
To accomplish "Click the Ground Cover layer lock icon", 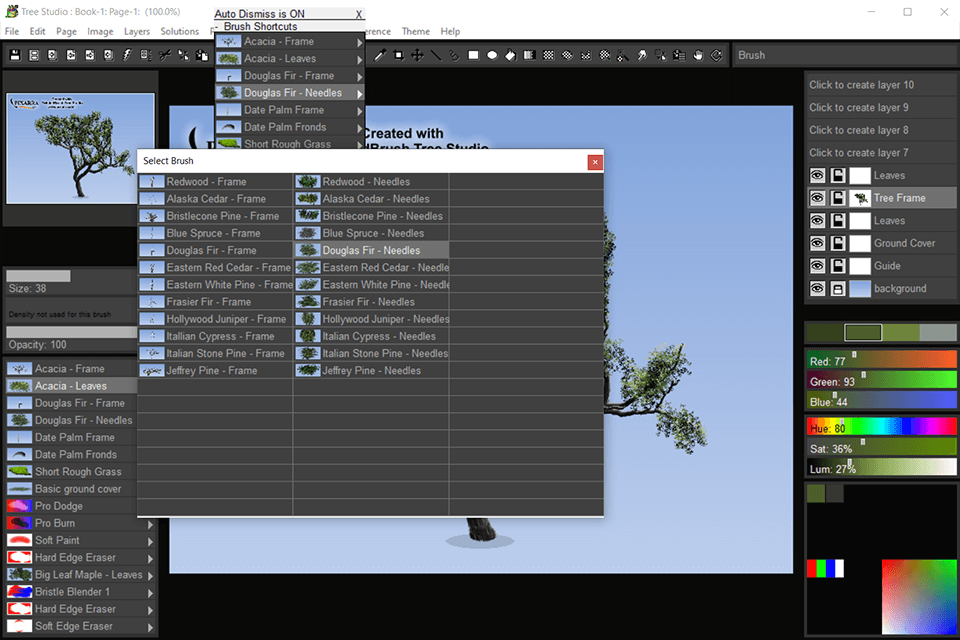I will coord(838,243).
